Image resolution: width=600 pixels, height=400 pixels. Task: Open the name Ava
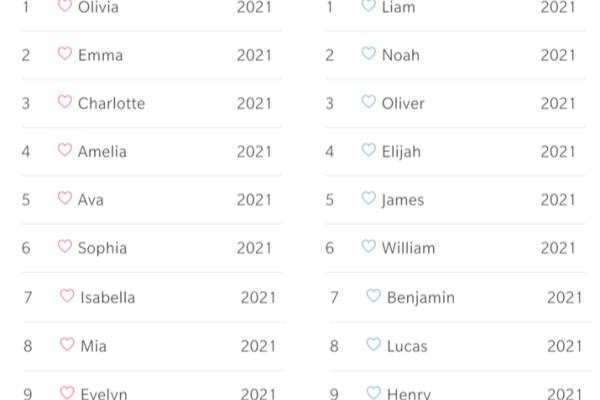coord(91,200)
